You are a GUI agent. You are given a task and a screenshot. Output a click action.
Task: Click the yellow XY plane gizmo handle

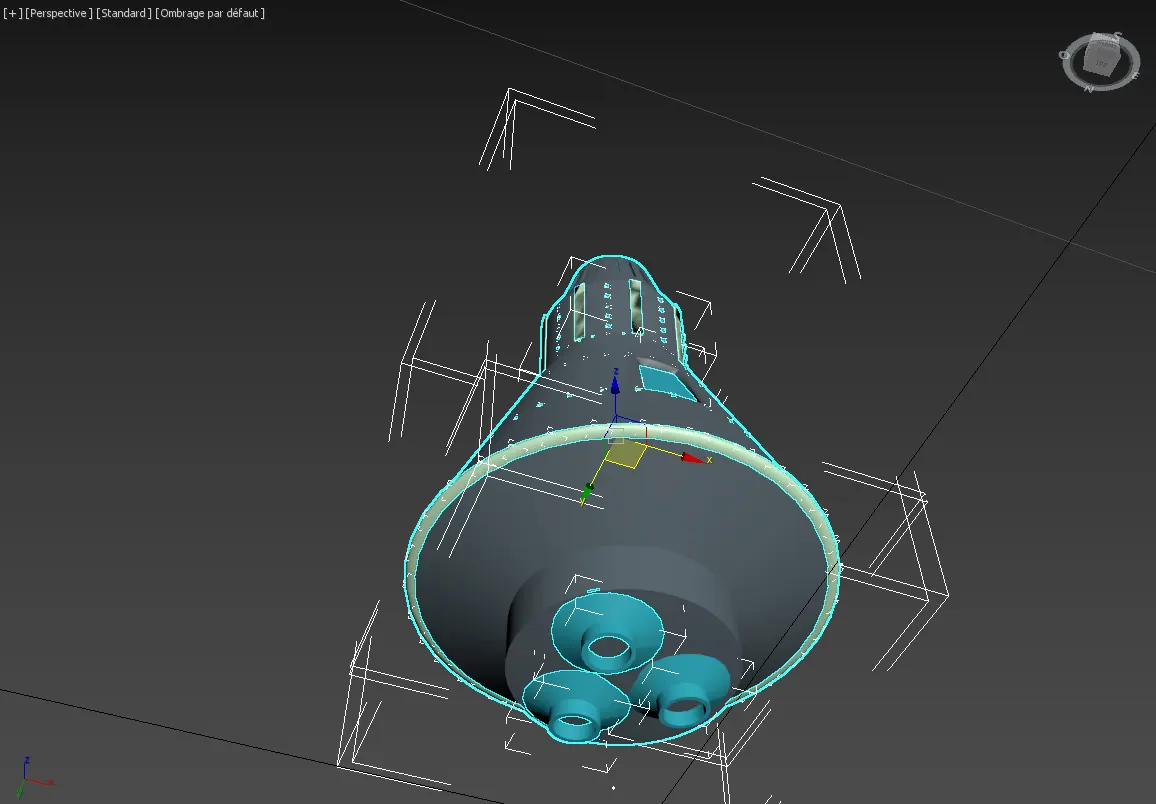625,455
